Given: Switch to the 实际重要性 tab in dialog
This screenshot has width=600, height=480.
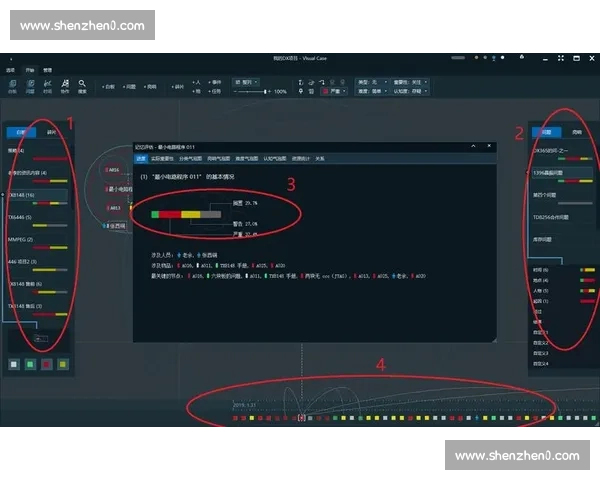Looking at the screenshot, I should click(x=163, y=158).
